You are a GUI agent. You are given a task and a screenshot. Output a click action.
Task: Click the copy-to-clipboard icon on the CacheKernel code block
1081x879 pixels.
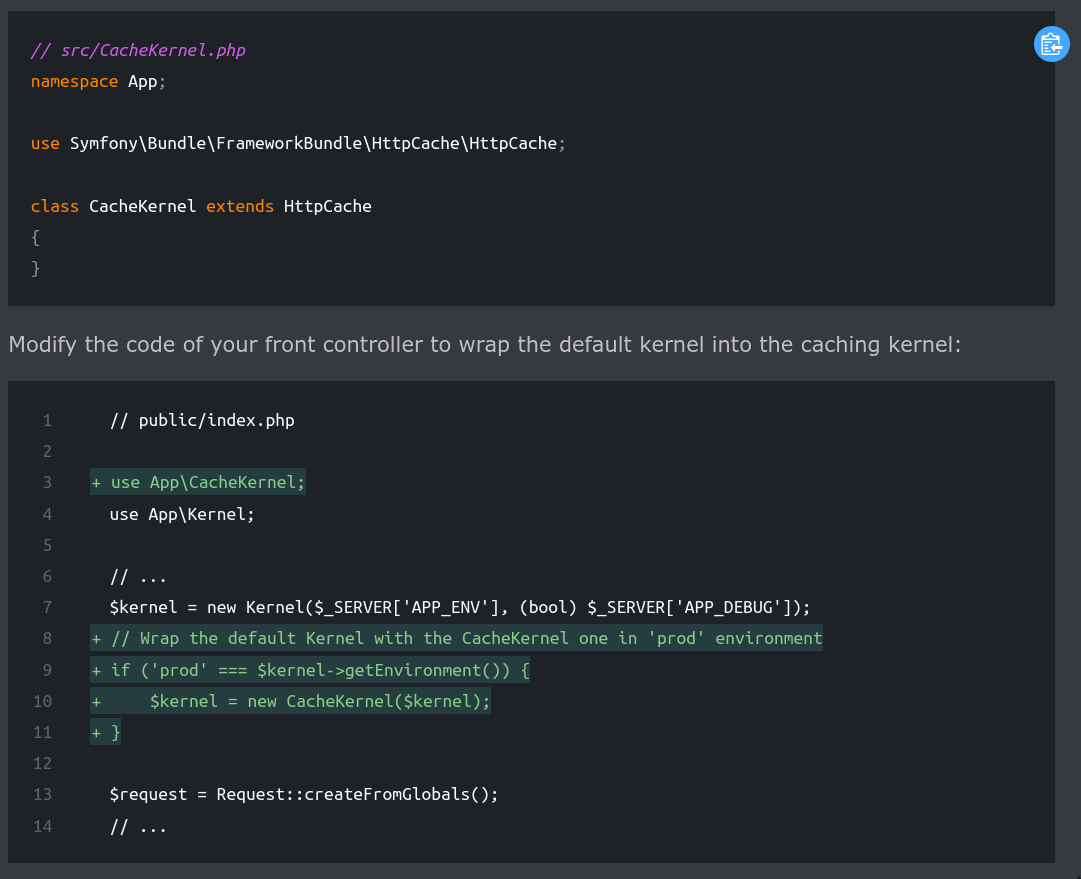[1051, 44]
